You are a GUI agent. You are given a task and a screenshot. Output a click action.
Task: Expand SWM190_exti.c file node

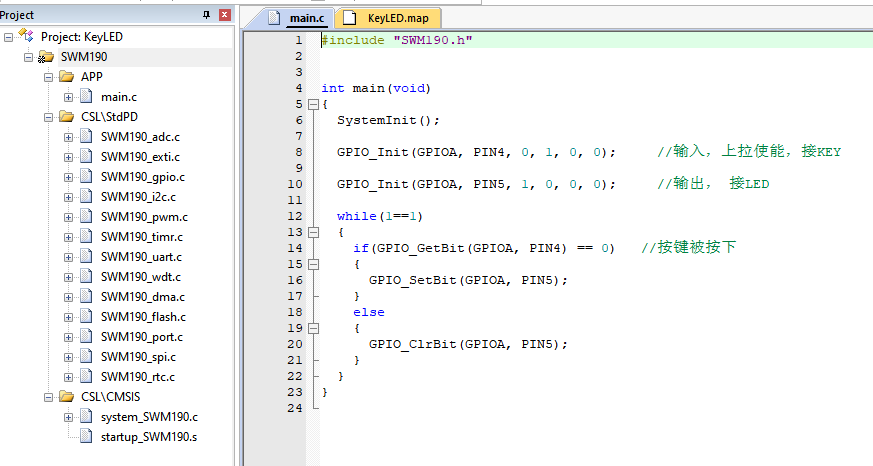pos(68,158)
